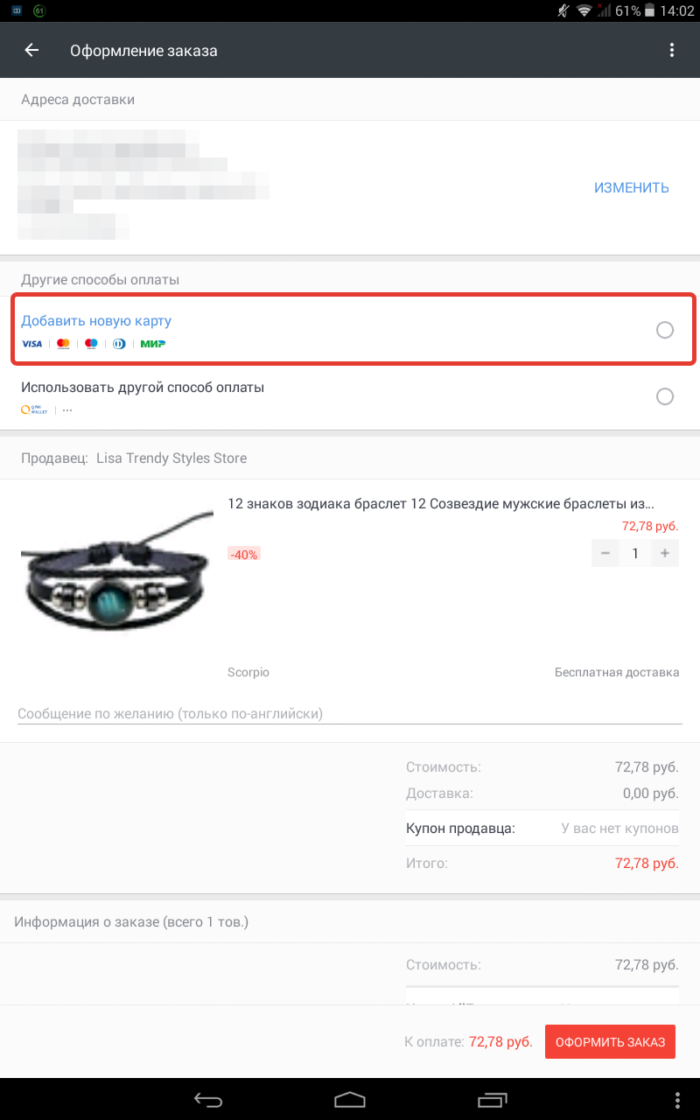This screenshot has height=1120, width=700.
Task: Open the three-dot overflow menu
Action: [x=672, y=50]
